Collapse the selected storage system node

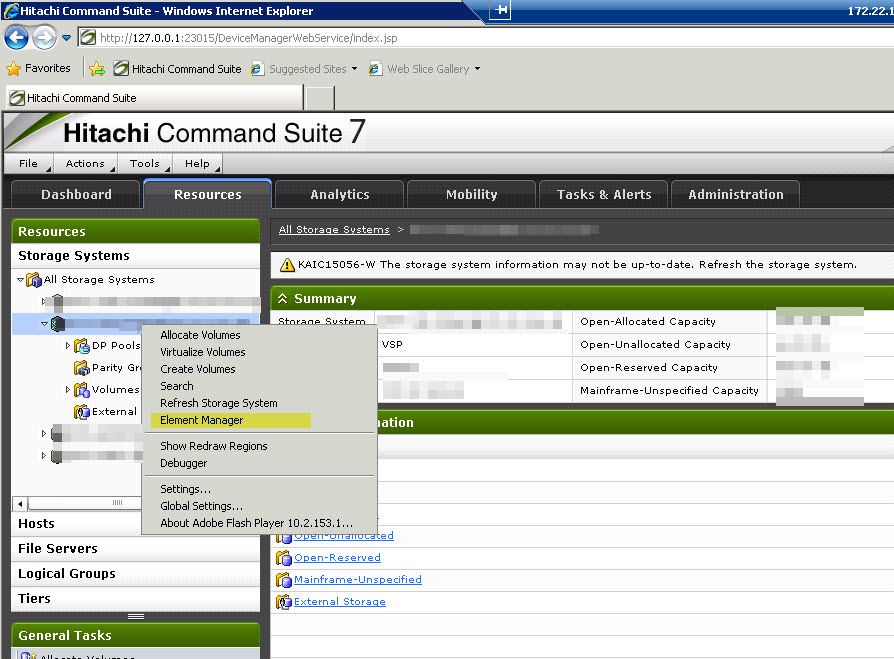click(x=44, y=324)
